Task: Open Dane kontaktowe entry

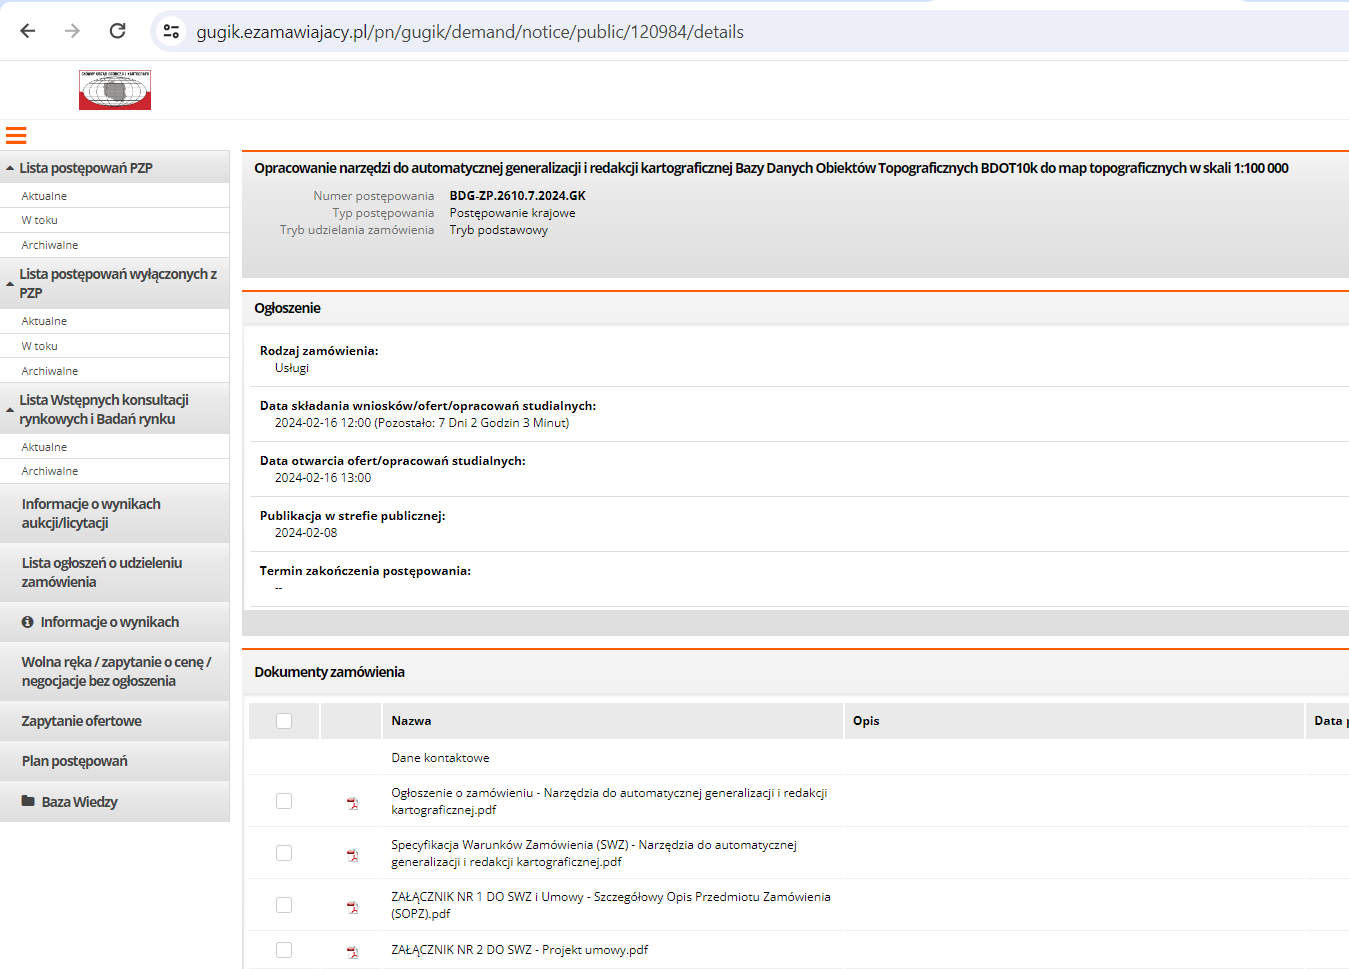Action: click(440, 758)
